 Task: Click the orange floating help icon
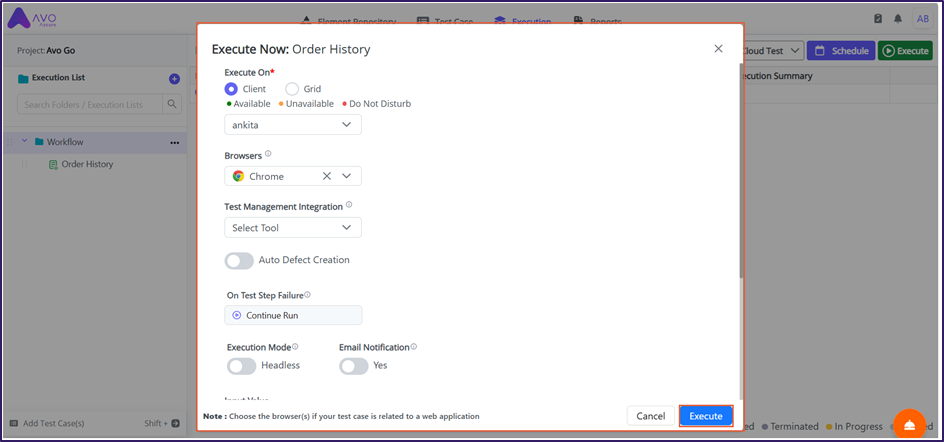(909, 425)
